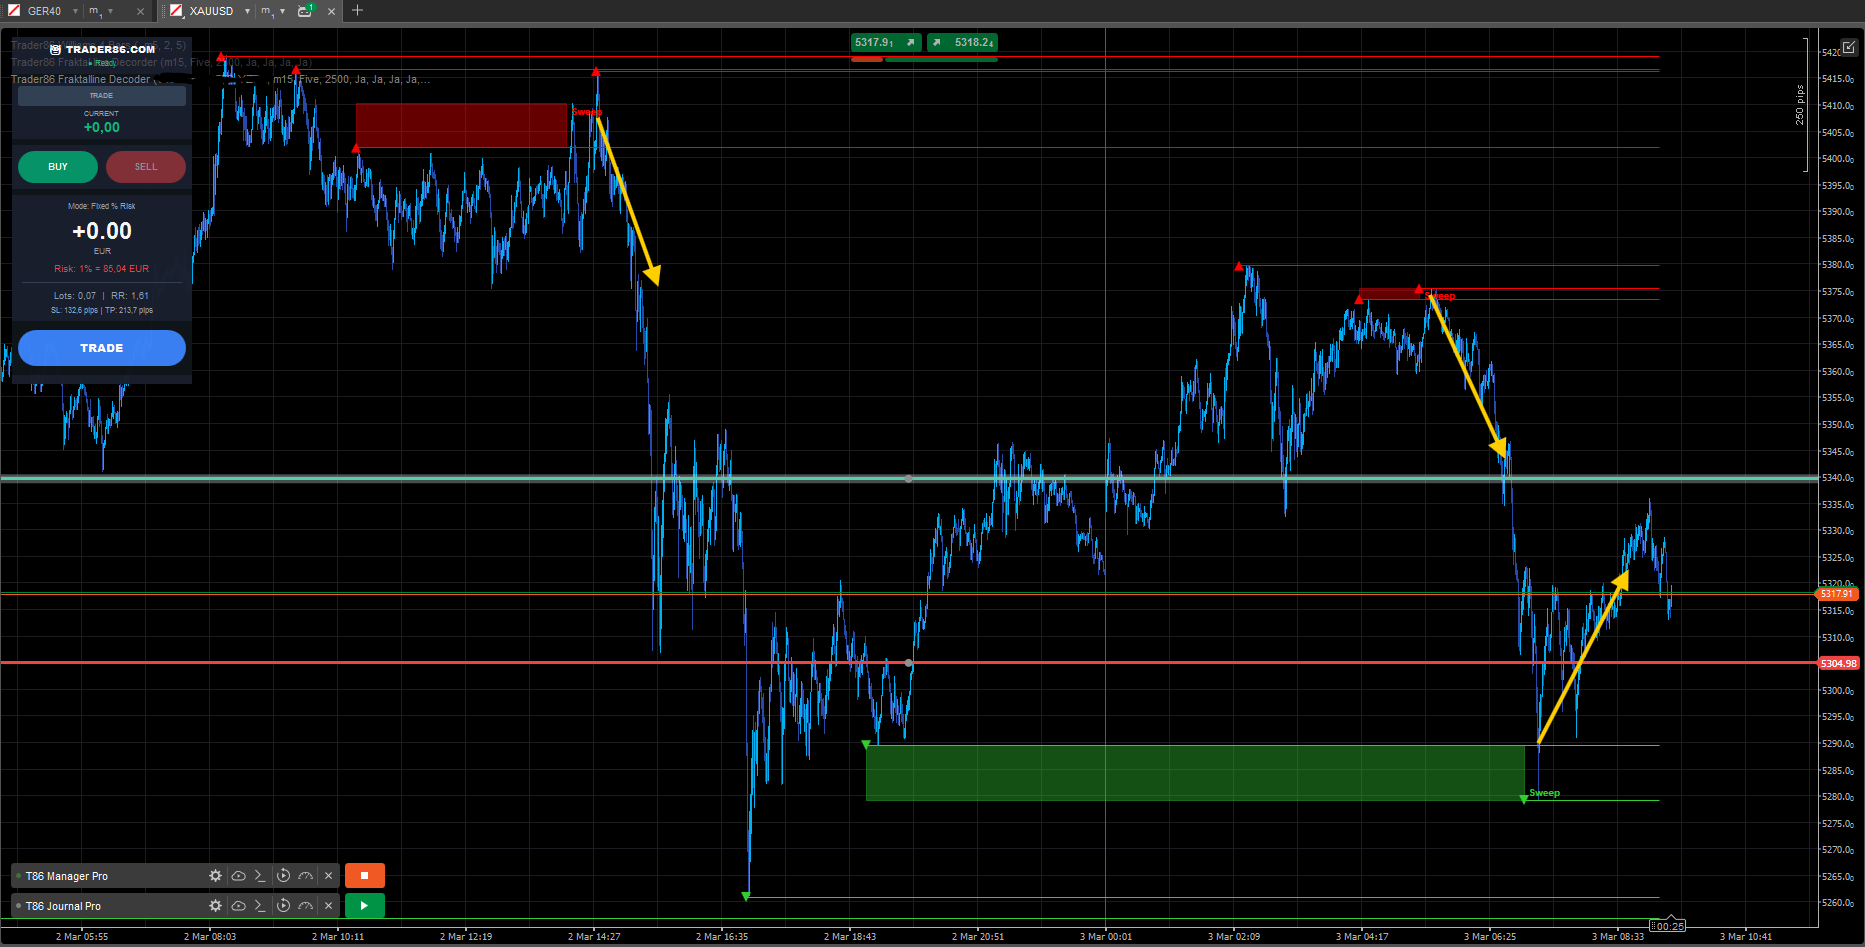Viewport: 1865px width, 947px height.
Task: Click the green 5318.24 buy price button
Action: click(x=962, y=42)
